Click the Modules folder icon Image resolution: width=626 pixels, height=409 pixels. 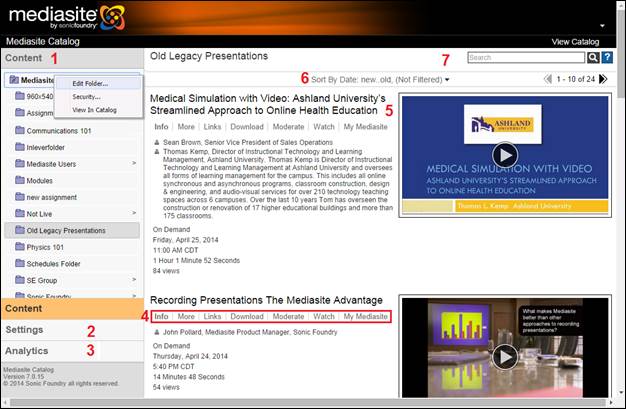point(20,180)
